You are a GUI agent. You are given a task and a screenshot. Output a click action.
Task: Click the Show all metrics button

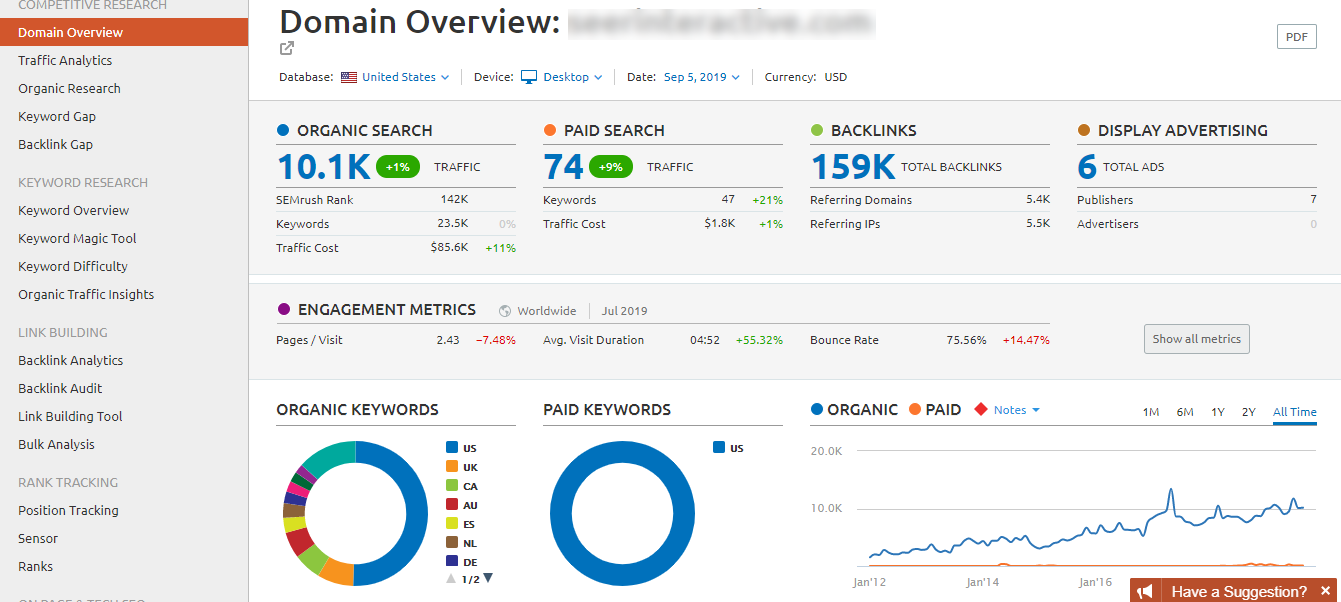(x=1196, y=339)
